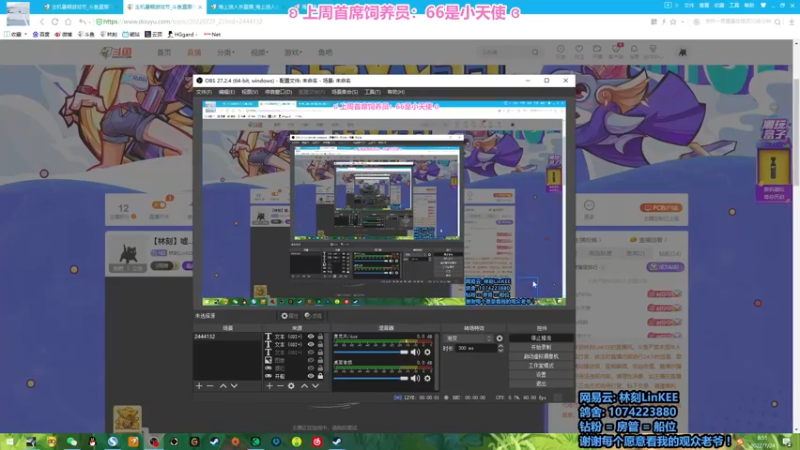The image size is (800, 450).
Task: Open the OBS 视图 menu
Action: coord(249,92)
